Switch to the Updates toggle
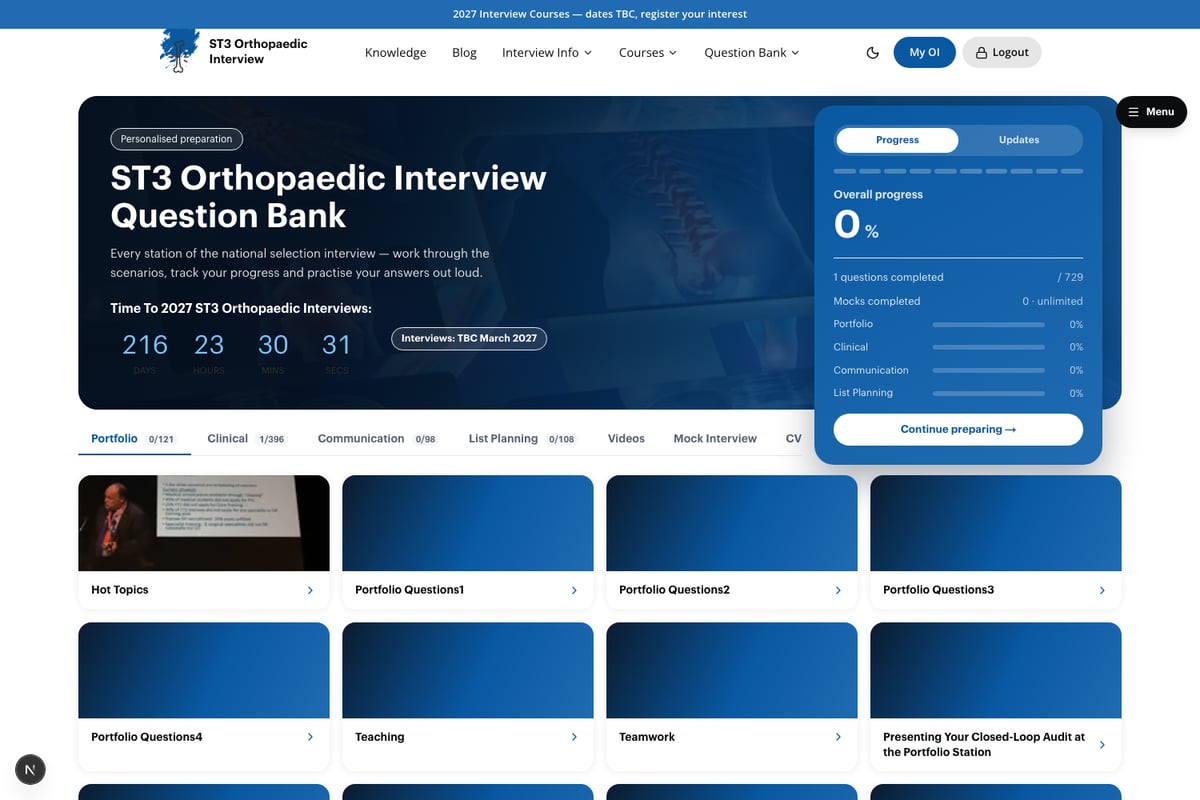Image resolution: width=1200 pixels, height=800 pixels. 1019,140
